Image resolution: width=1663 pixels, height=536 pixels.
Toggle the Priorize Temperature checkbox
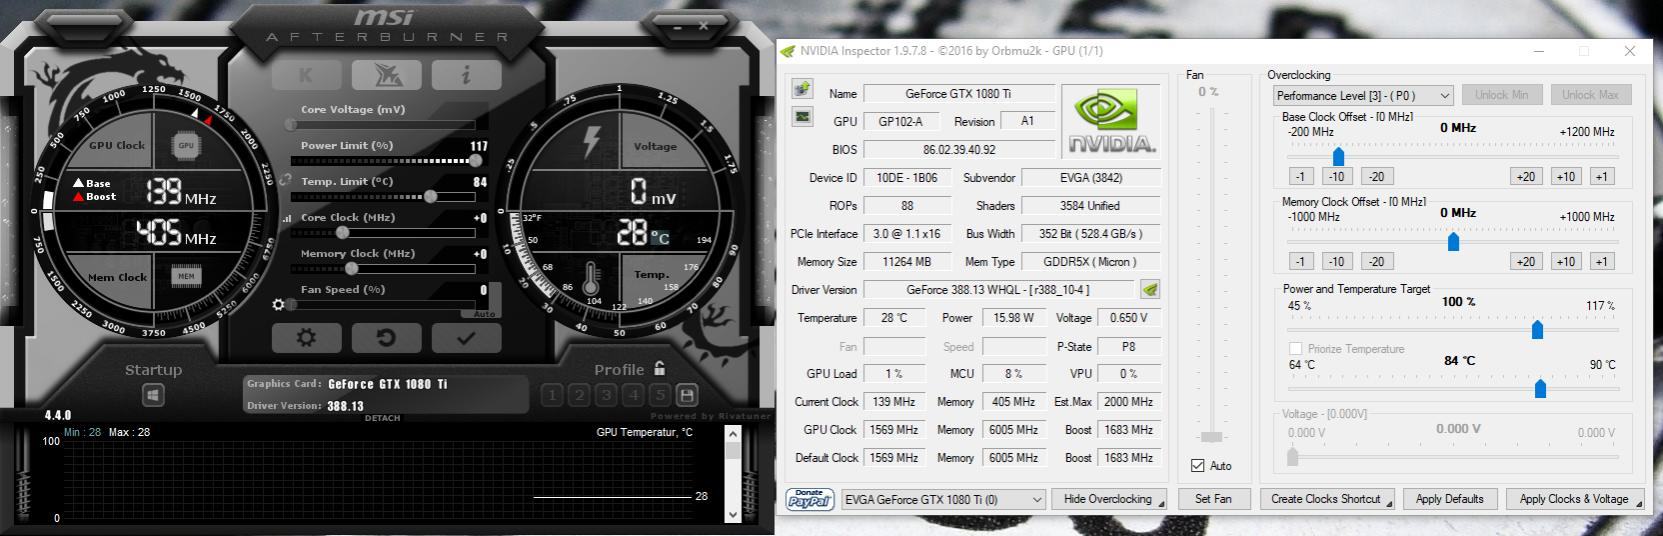pos(1296,349)
